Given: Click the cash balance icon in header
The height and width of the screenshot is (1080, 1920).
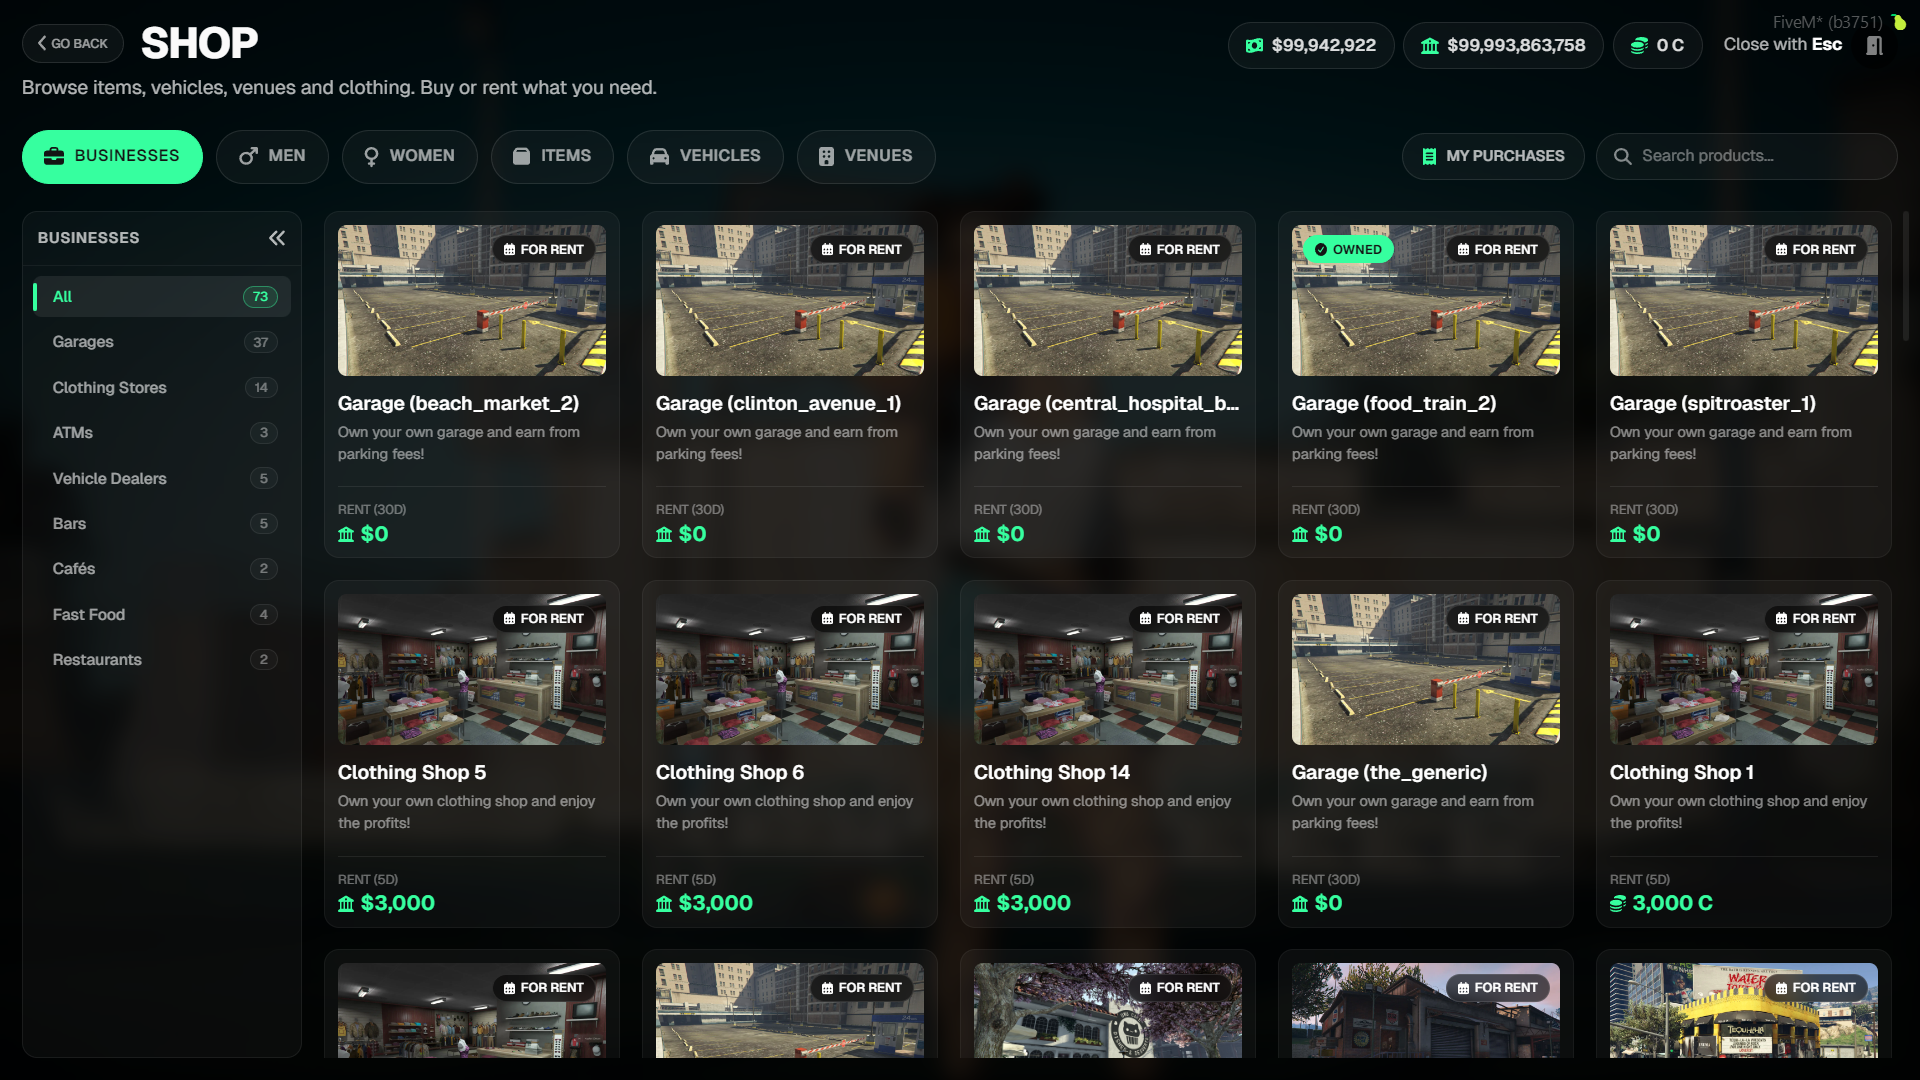Looking at the screenshot, I should point(1254,45).
